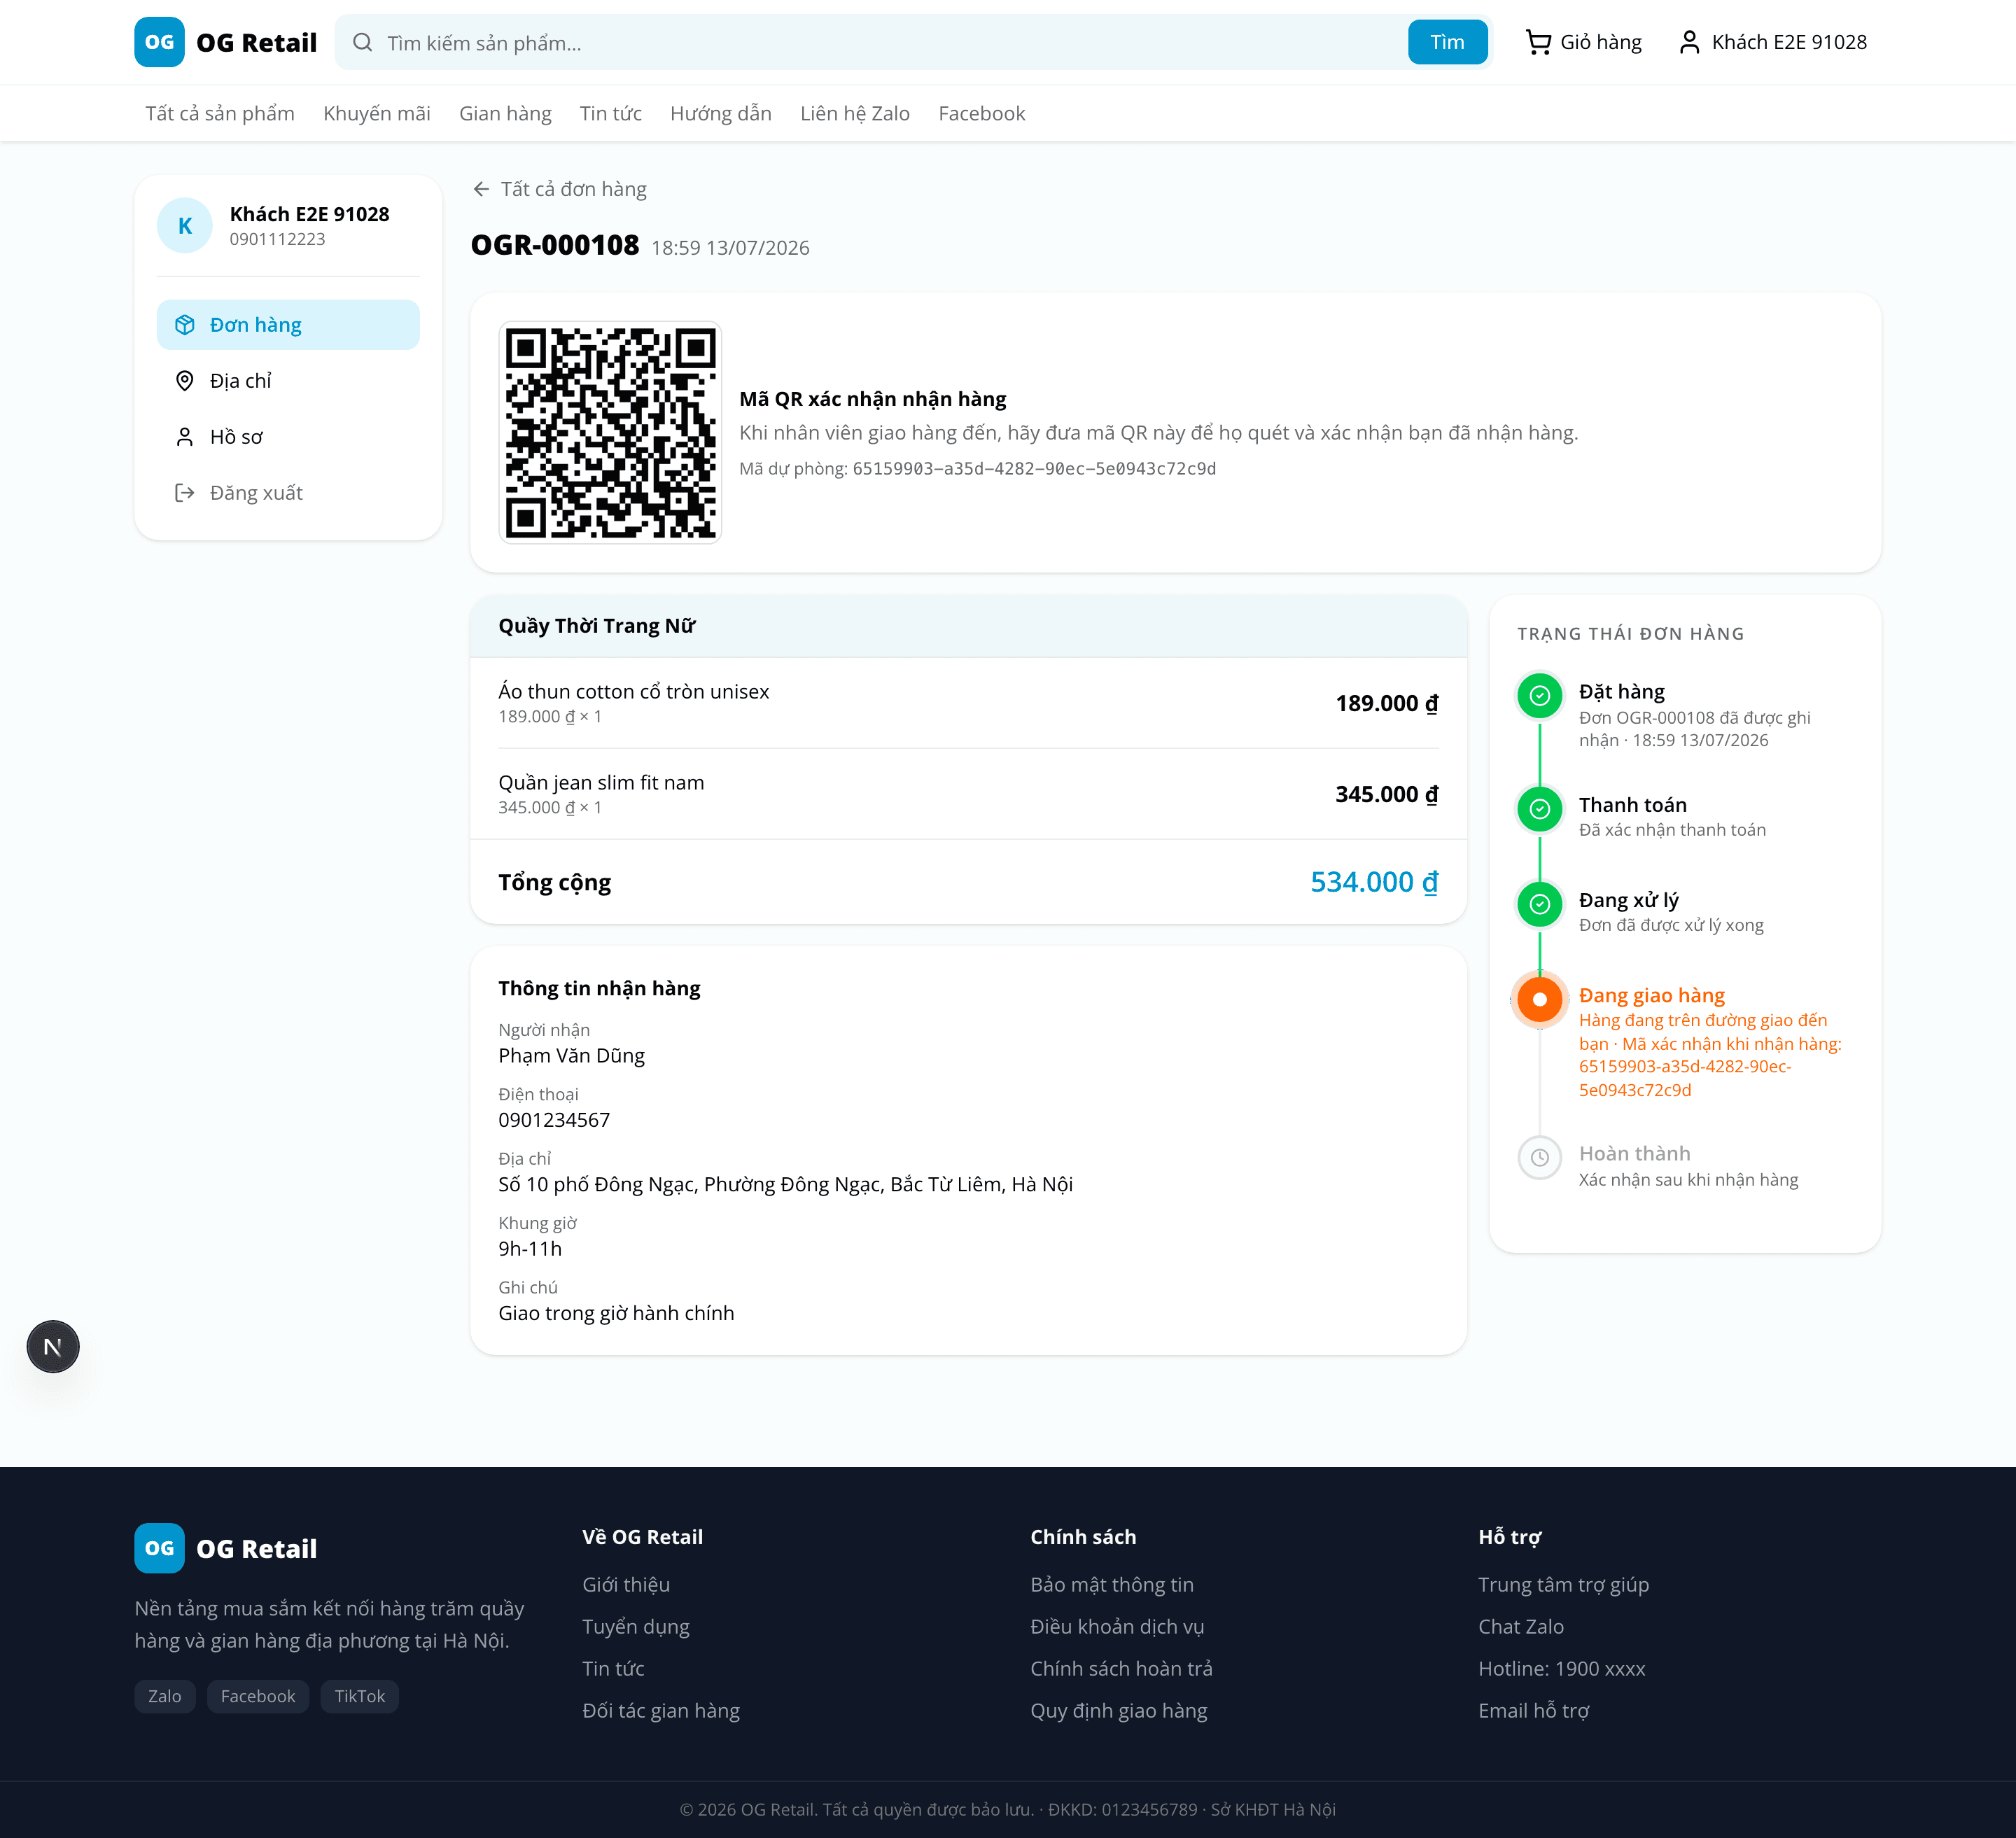This screenshot has width=2016, height=1838.
Task: Focus the product search input field
Action: (x=890, y=42)
